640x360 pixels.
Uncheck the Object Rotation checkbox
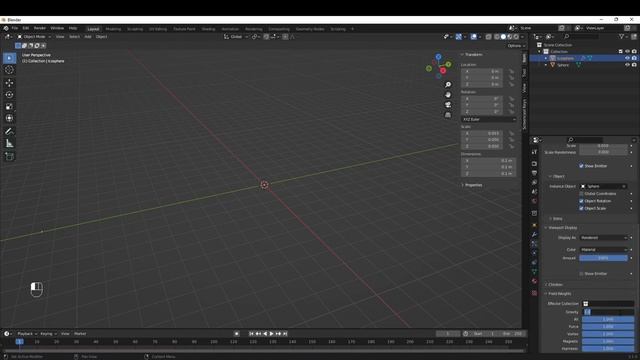click(x=581, y=201)
